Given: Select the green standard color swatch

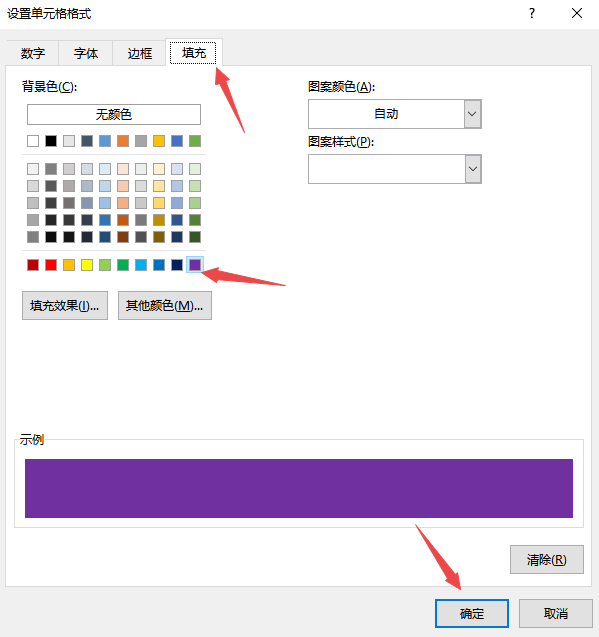Looking at the screenshot, I should (123, 265).
